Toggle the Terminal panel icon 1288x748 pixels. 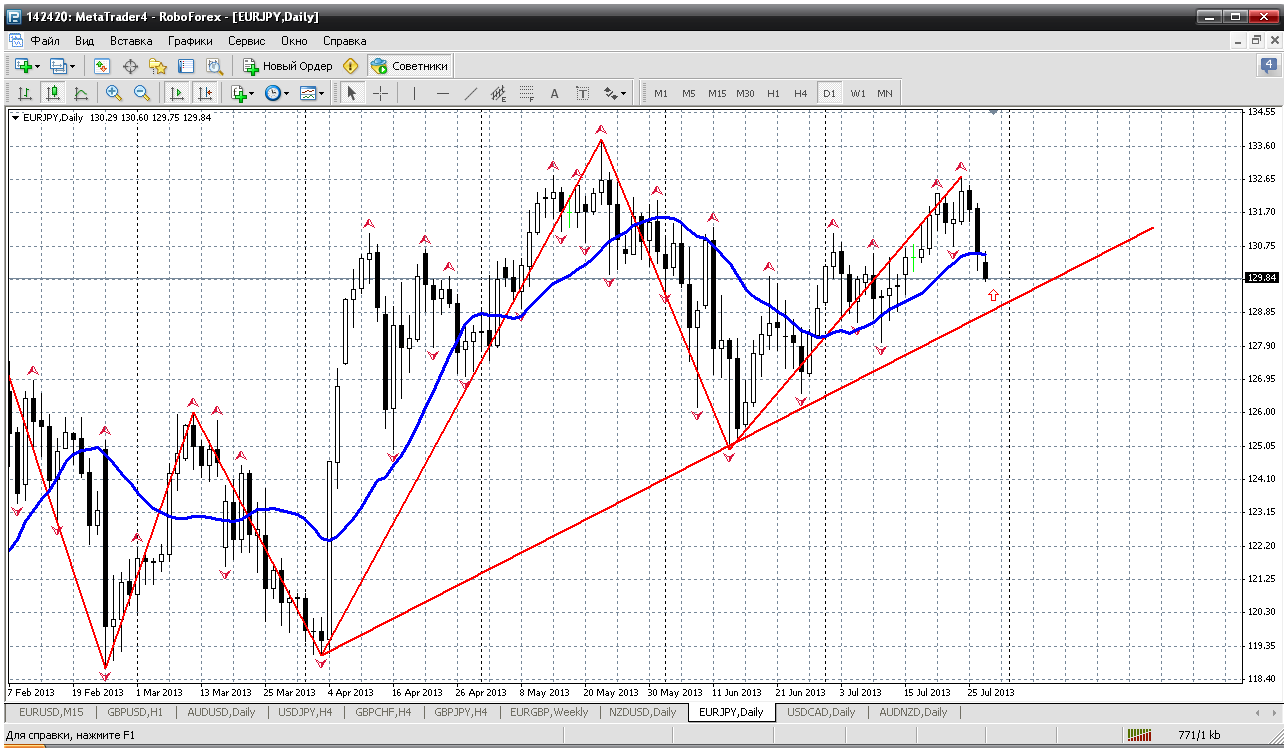(x=186, y=66)
